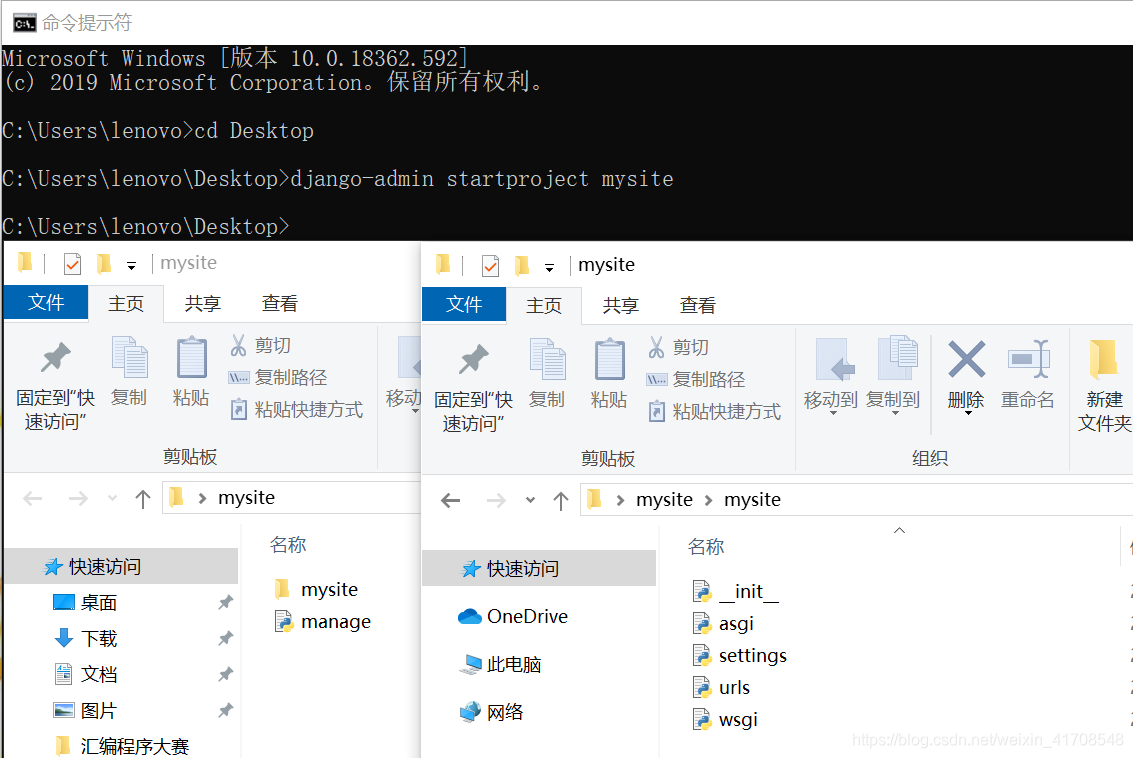Image resolution: width=1133 pixels, height=758 pixels.
Task: Click Copy path (复制路径) in right window
Action: (695, 379)
